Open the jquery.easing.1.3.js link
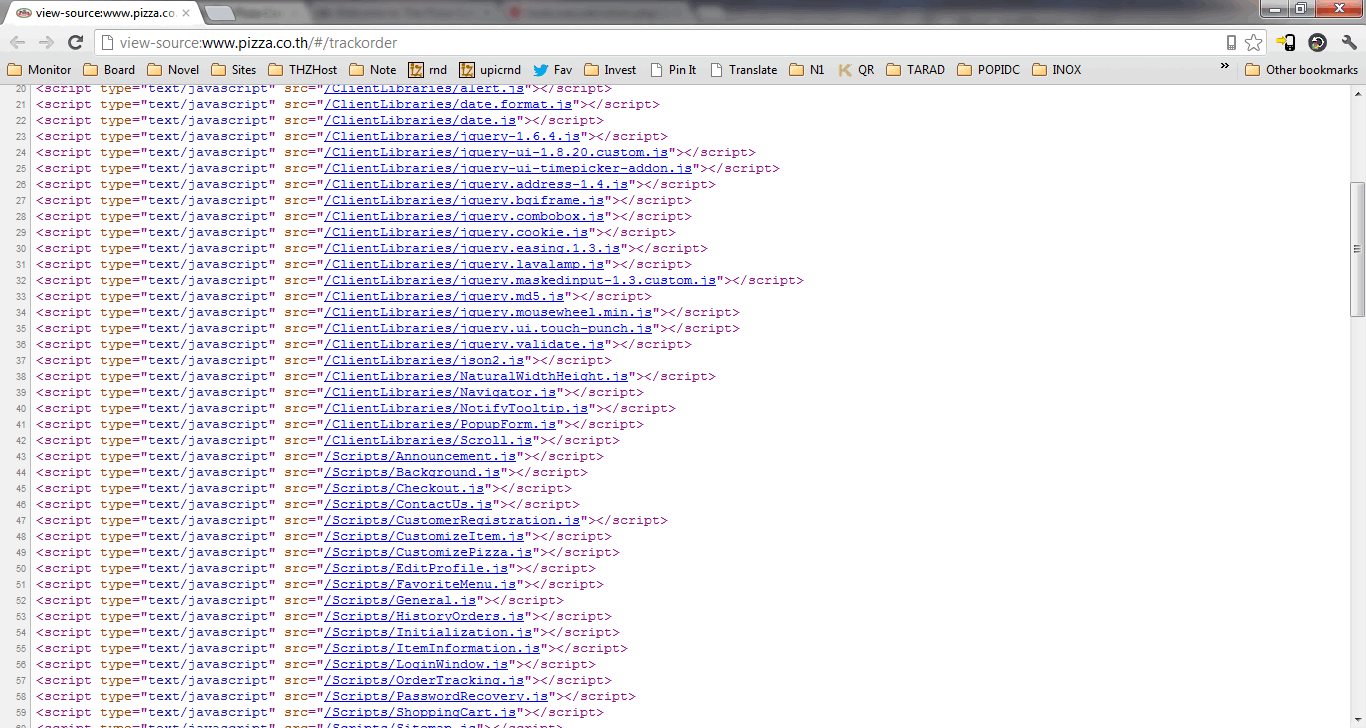This screenshot has width=1366, height=728. [473, 248]
